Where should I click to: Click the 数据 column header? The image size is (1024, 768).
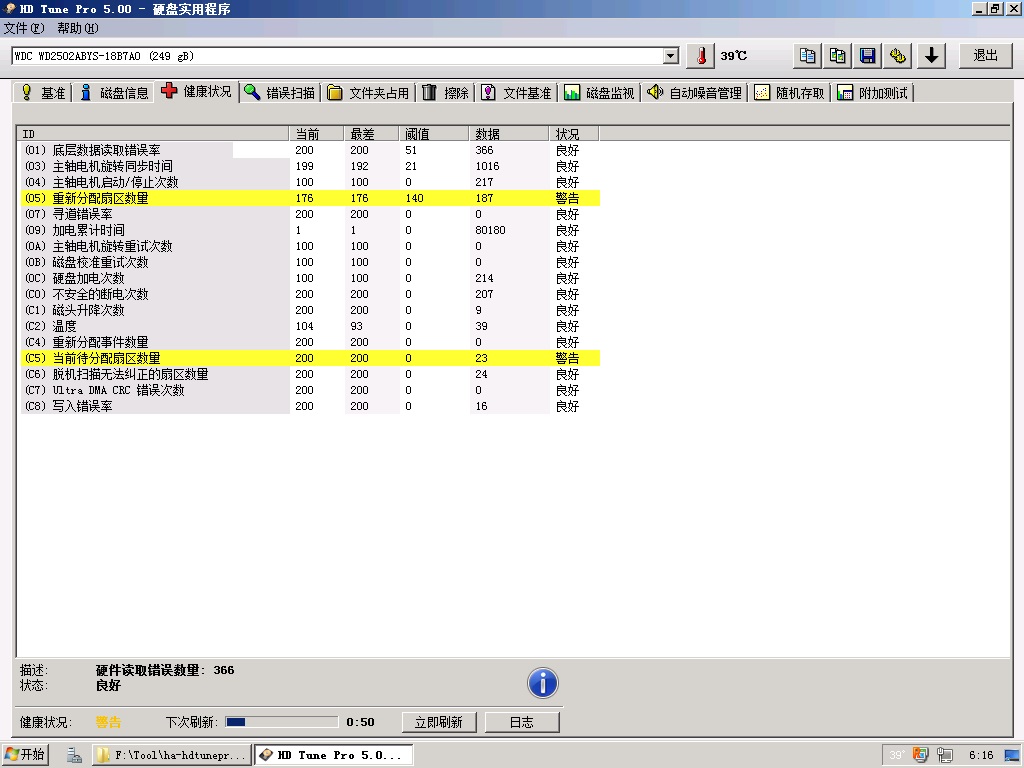509,134
